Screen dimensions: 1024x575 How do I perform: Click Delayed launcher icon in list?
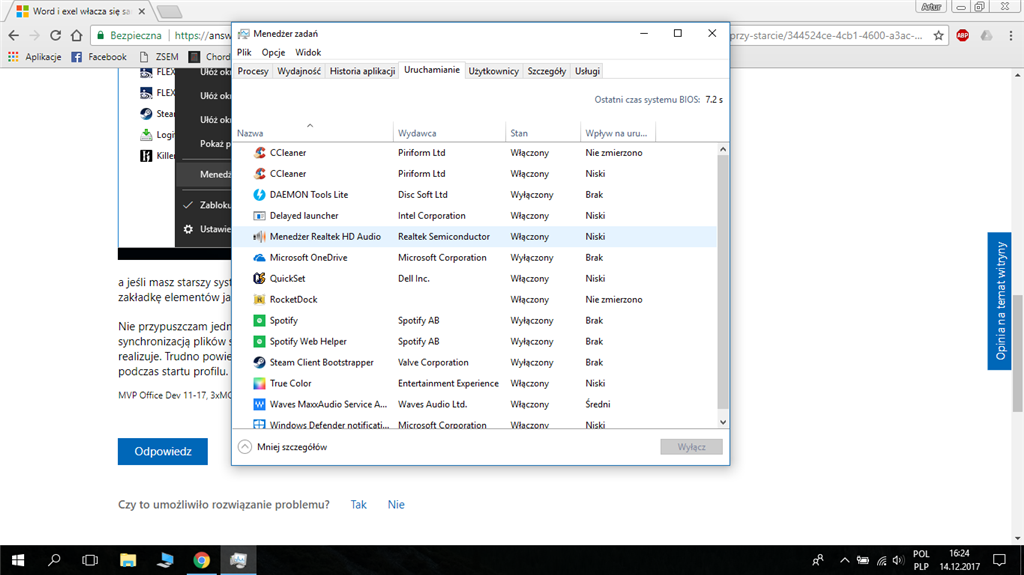[259, 216]
